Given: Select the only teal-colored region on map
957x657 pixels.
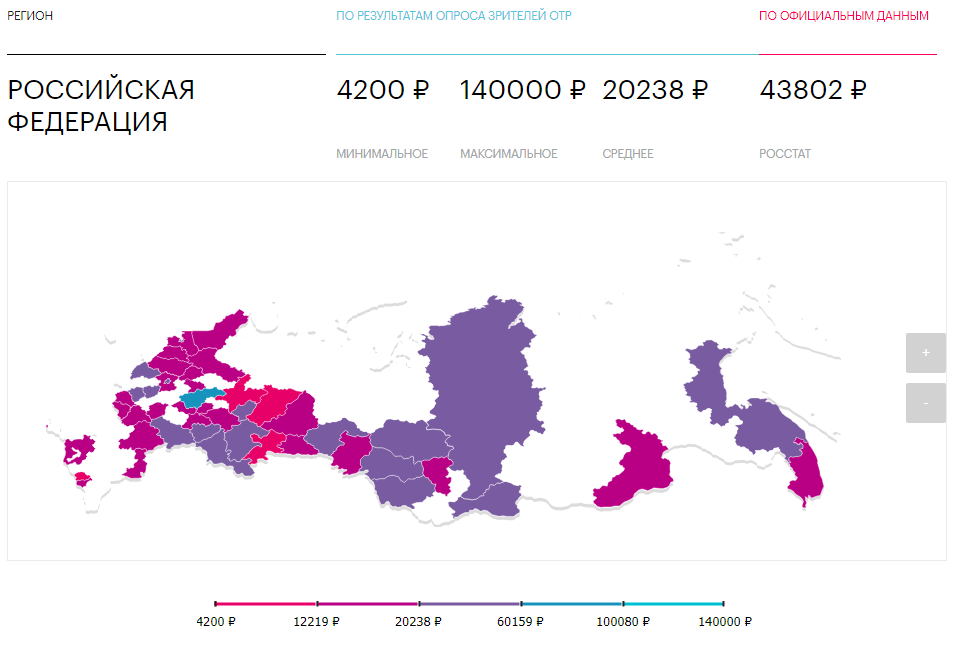Looking at the screenshot, I should (203, 399).
